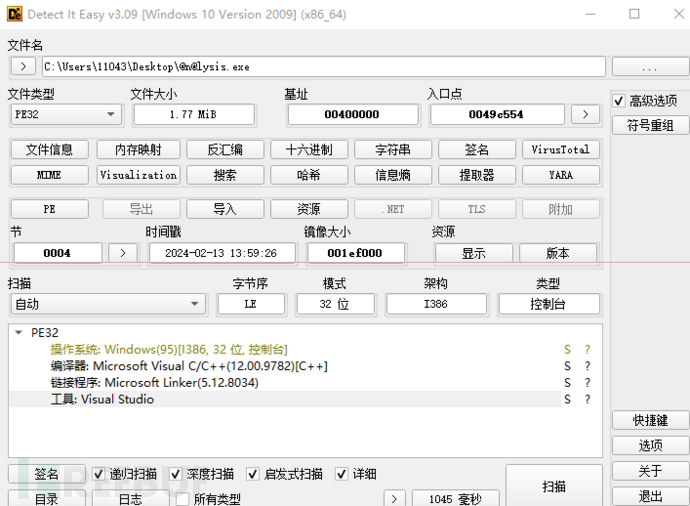This screenshot has height=506, width=690.
Task: Click the Detect It Easy app icon
Action: pos(15,14)
